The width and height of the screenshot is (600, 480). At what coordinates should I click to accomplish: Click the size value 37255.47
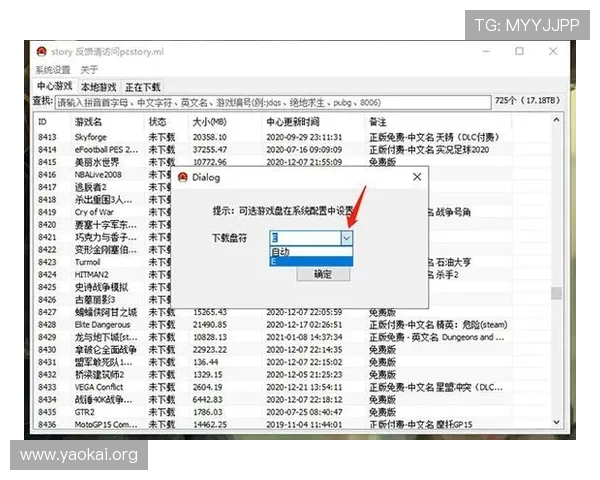(x=210, y=150)
